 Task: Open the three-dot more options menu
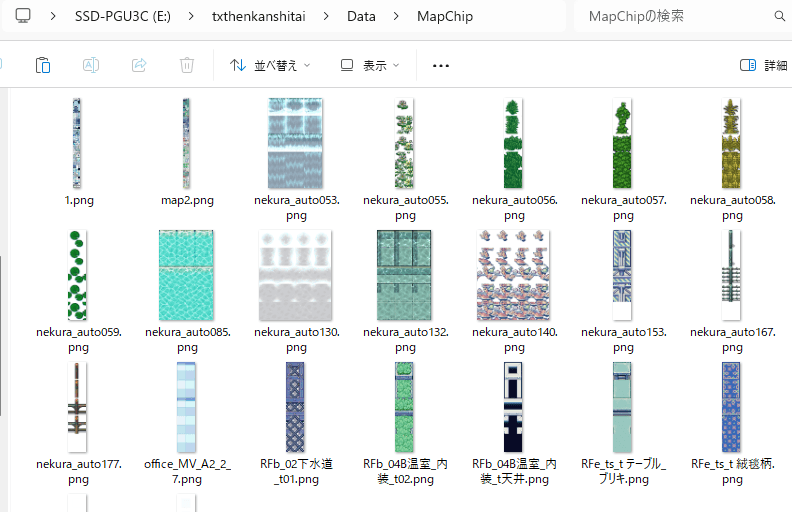tap(441, 65)
